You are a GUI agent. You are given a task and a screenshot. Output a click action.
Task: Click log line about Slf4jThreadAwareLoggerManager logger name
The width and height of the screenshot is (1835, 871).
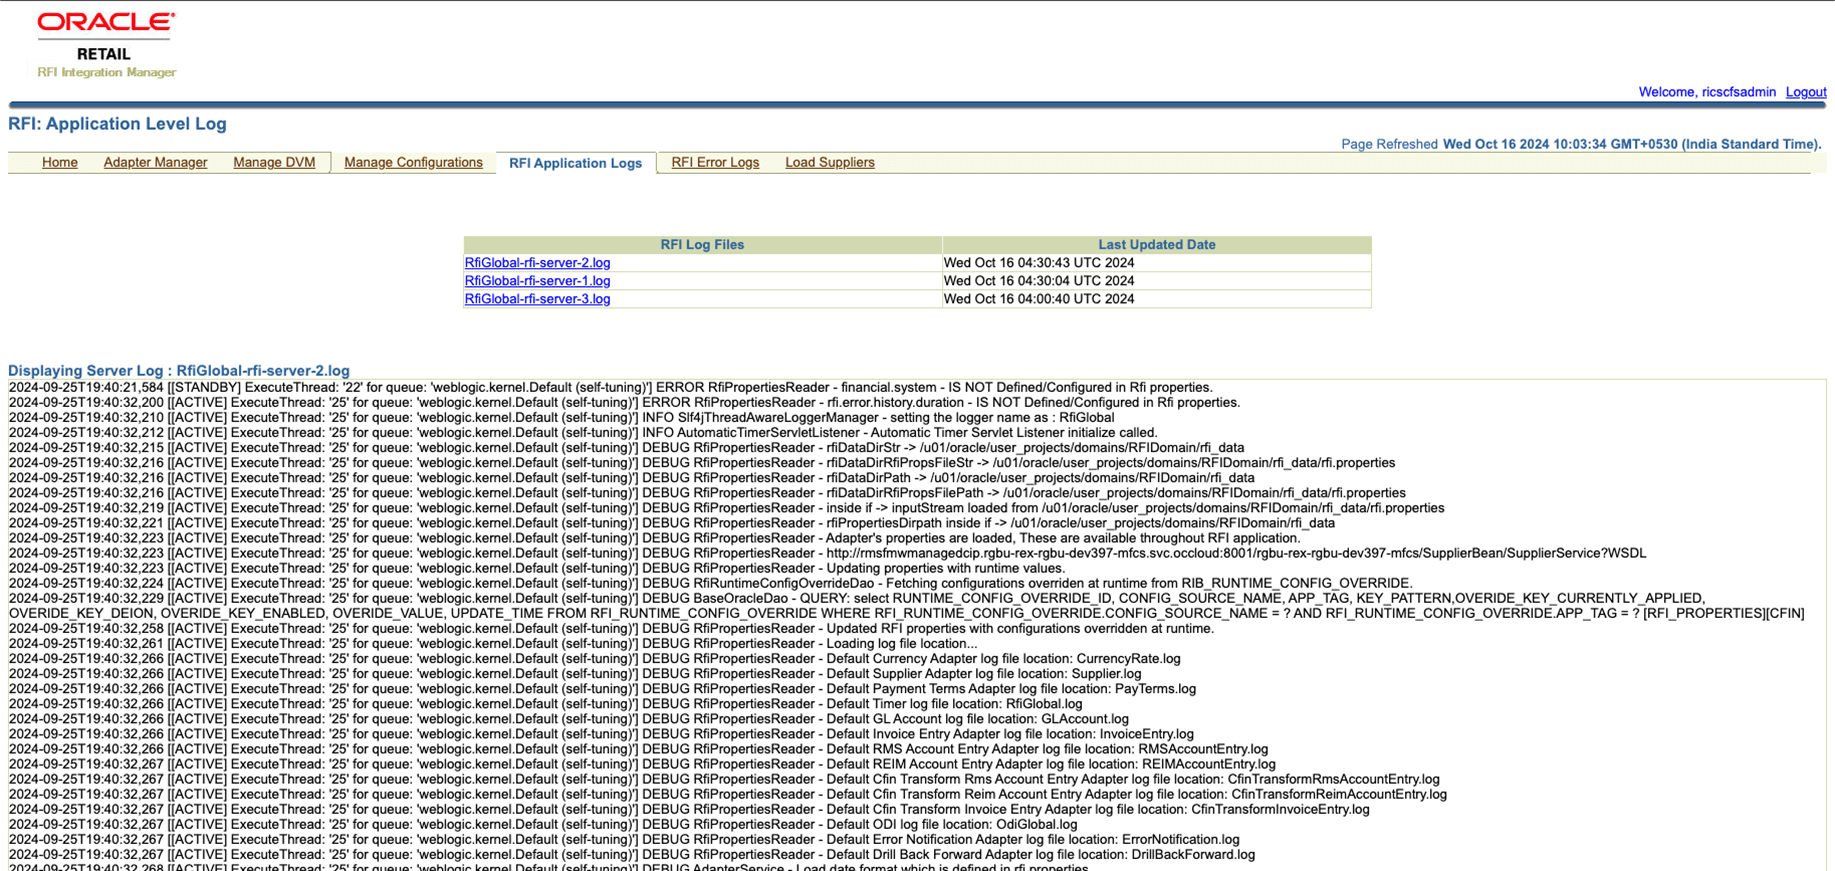coord(561,418)
